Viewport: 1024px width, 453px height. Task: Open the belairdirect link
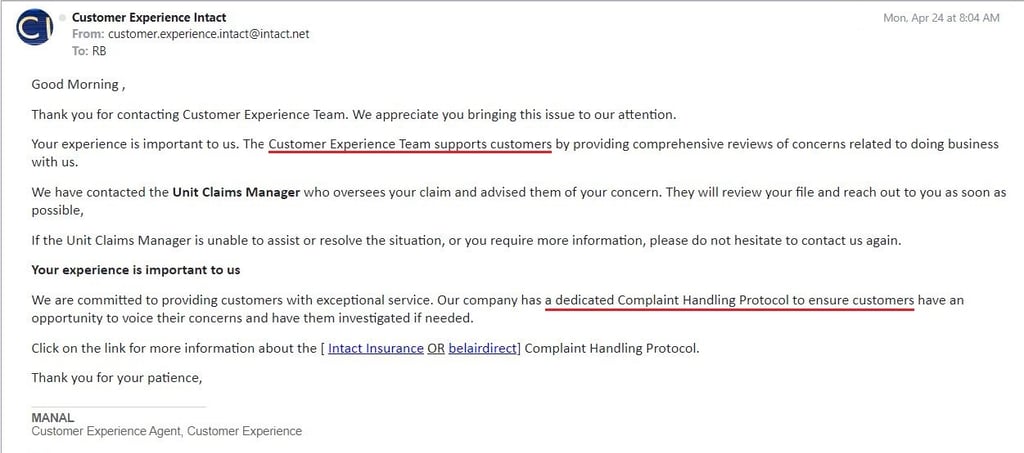pos(483,349)
